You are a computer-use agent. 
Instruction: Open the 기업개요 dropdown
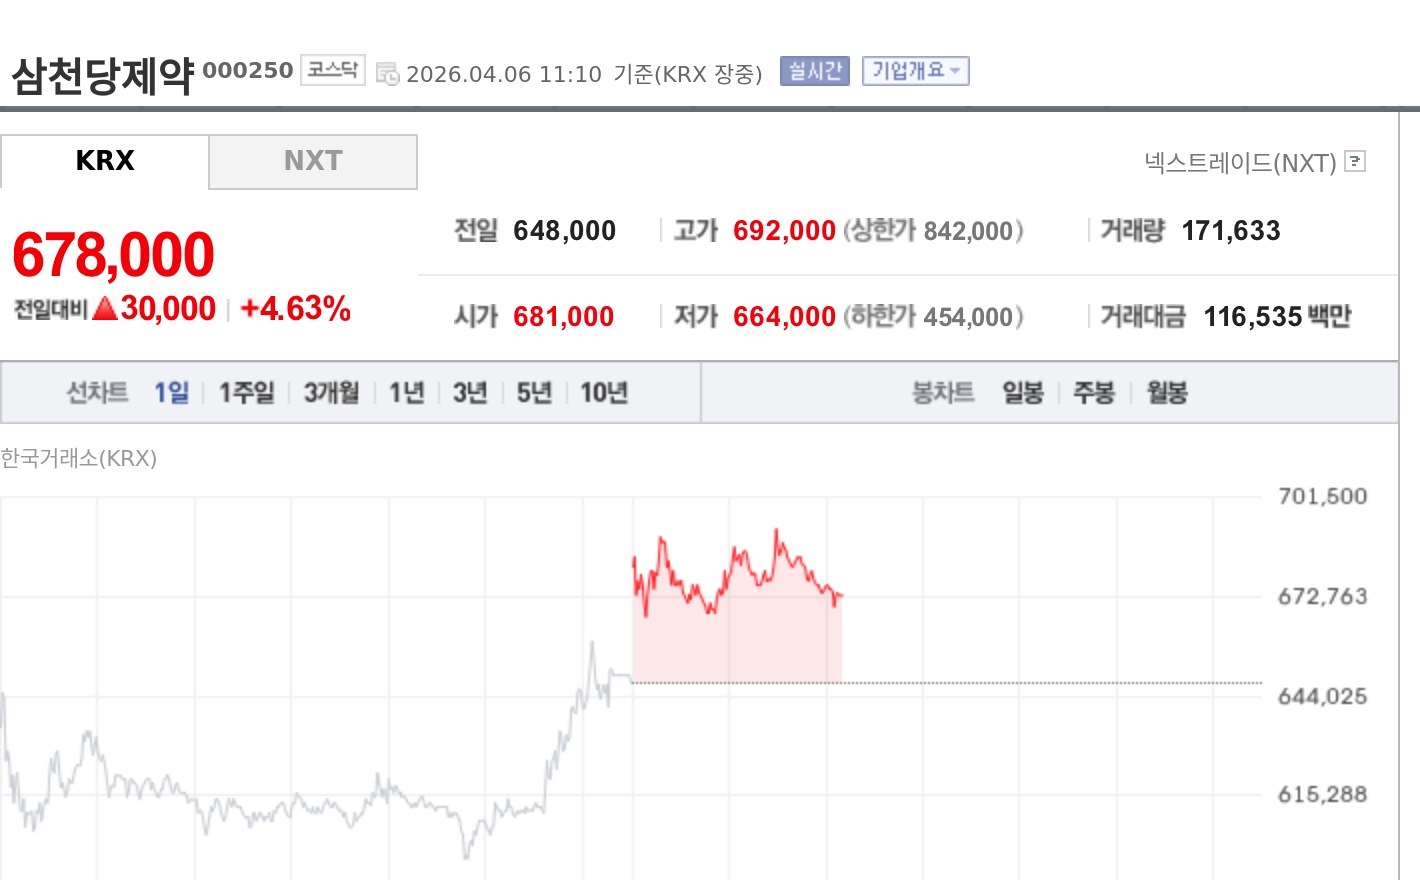[914, 70]
